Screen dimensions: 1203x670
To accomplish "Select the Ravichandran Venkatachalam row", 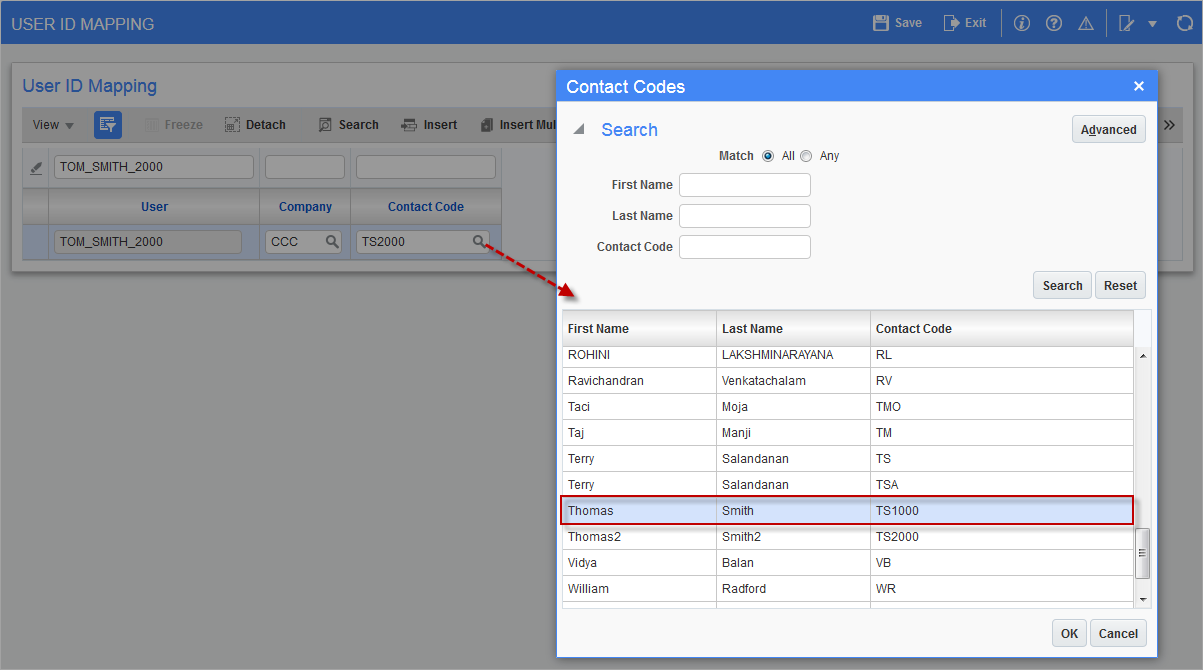I will [847, 381].
